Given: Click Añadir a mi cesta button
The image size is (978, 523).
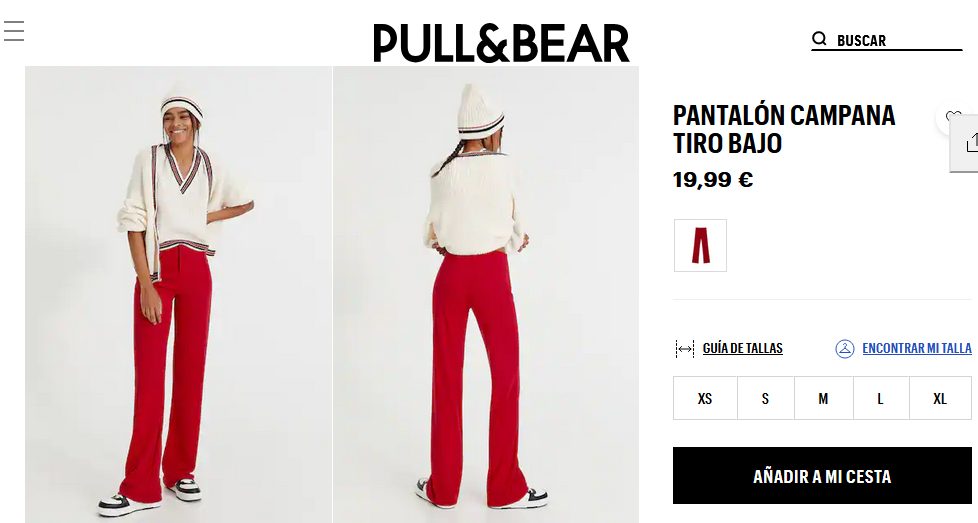Looking at the screenshot, I should (822, 476).
